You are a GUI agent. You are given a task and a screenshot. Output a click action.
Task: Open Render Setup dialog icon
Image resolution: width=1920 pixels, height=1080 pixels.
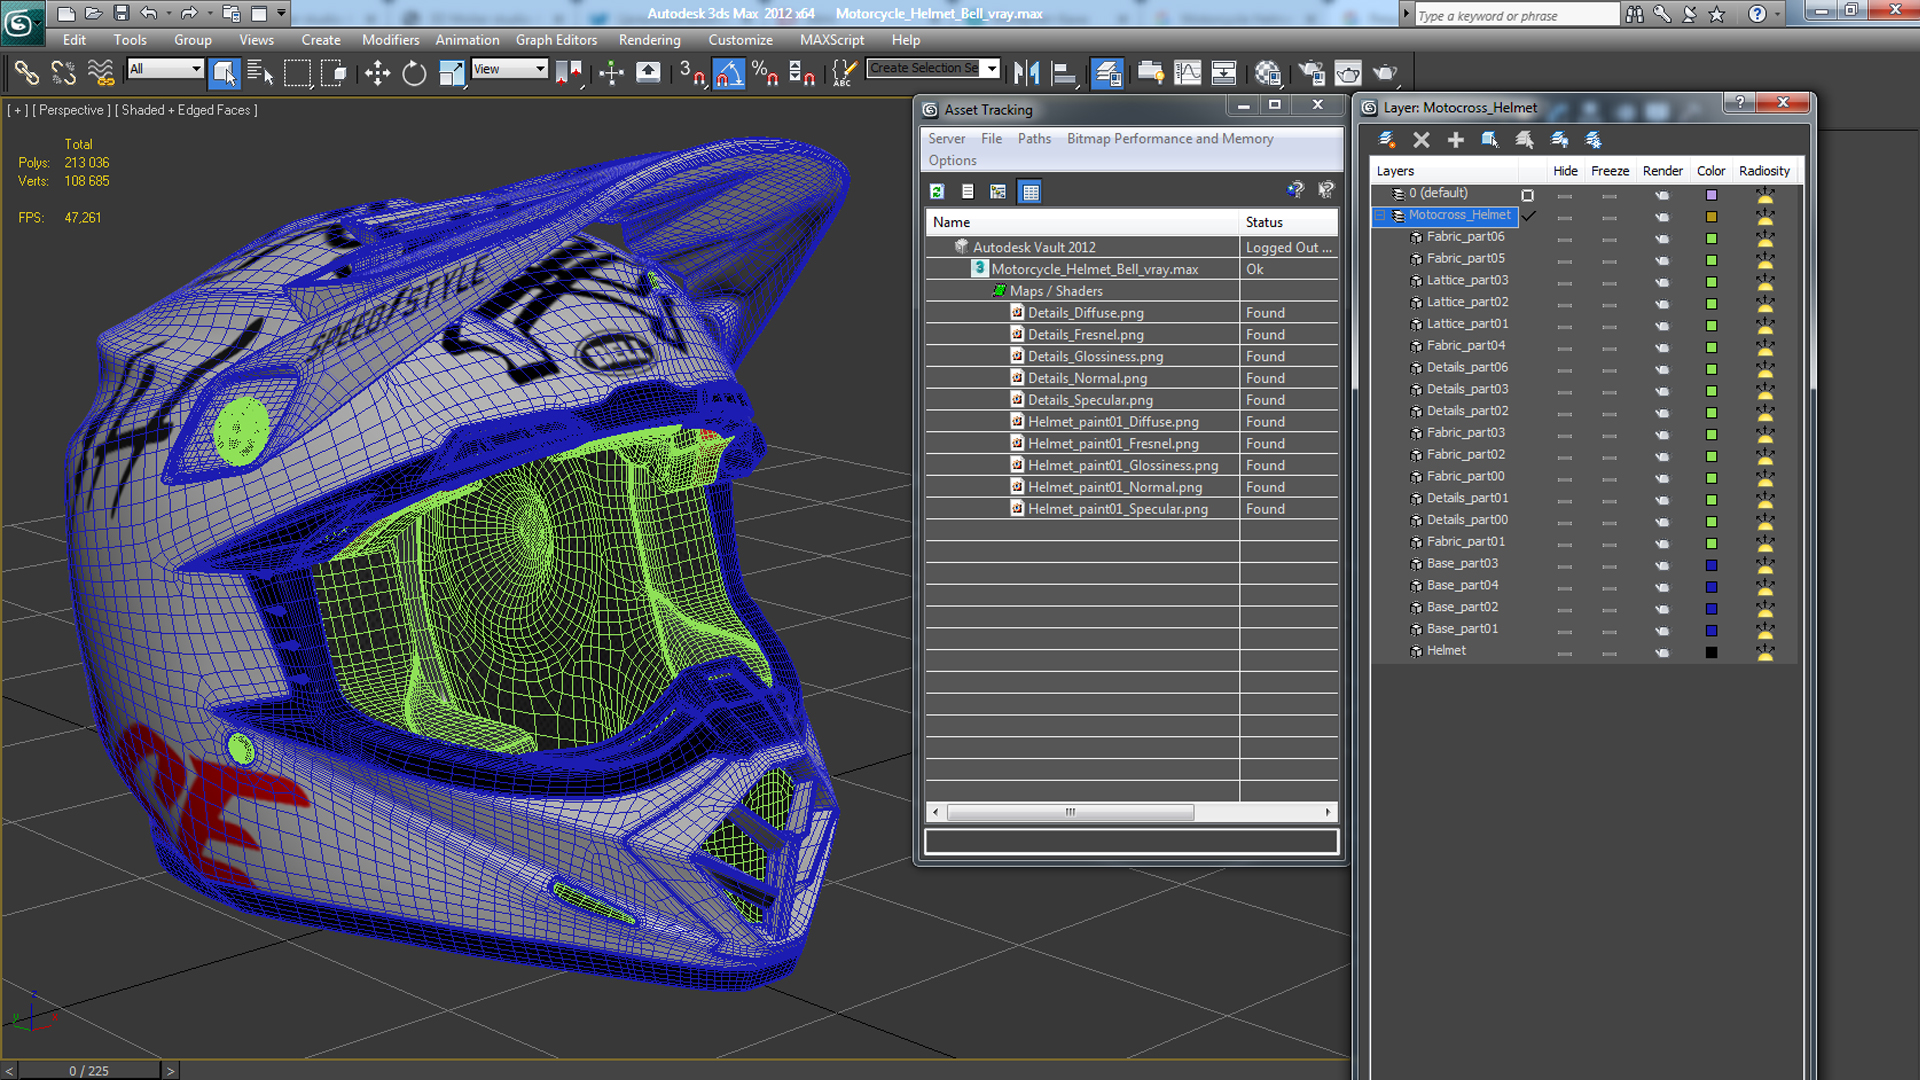tap(1311, 72)
